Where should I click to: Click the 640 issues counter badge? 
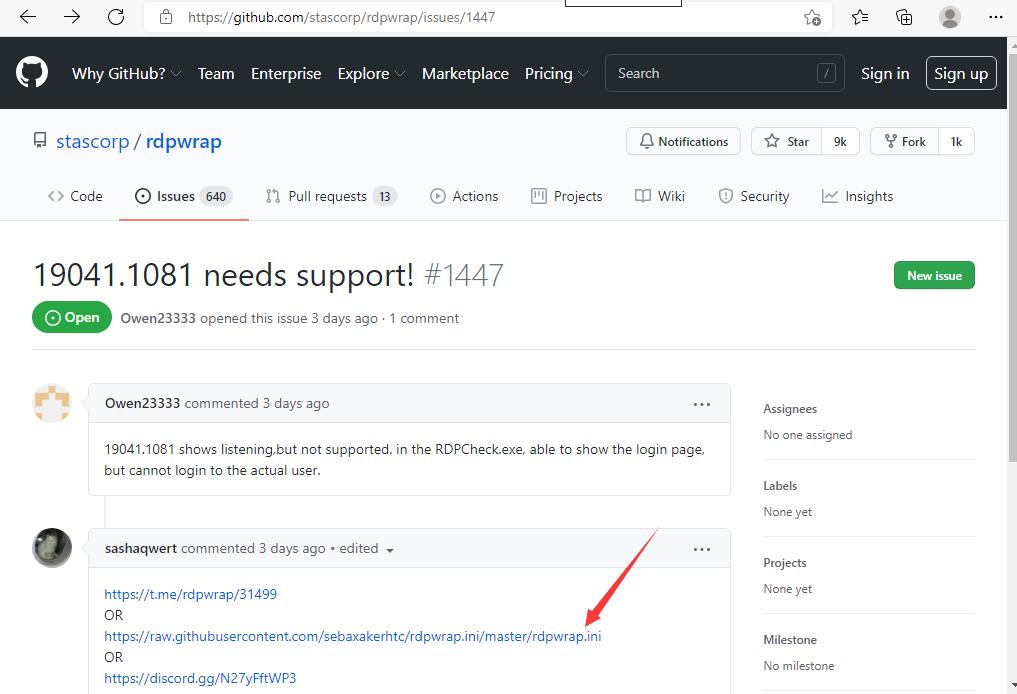click(216, 197)
